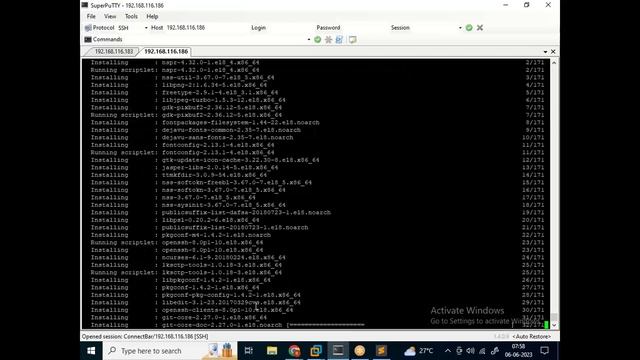Click the green send-command icon
The image size is (640, 360).
click(318, 40)
